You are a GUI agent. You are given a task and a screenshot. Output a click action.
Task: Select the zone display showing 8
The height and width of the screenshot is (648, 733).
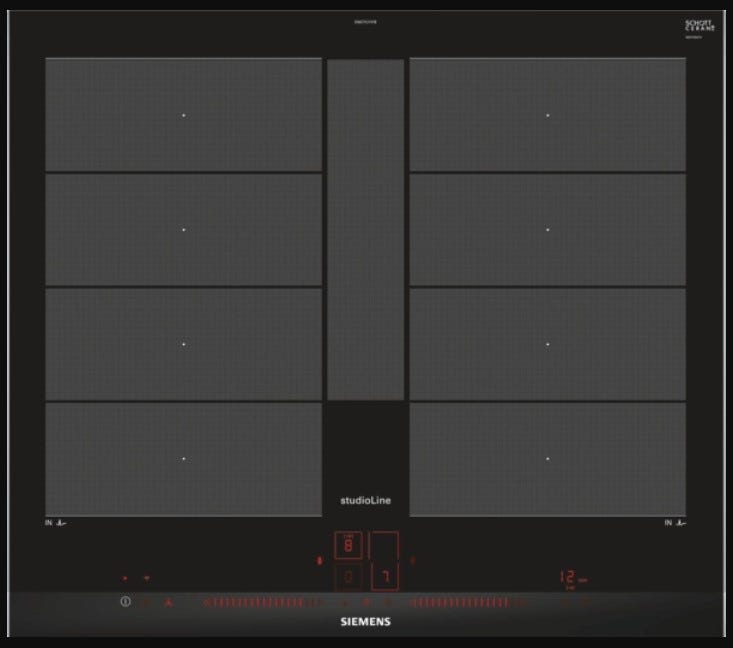348,545
